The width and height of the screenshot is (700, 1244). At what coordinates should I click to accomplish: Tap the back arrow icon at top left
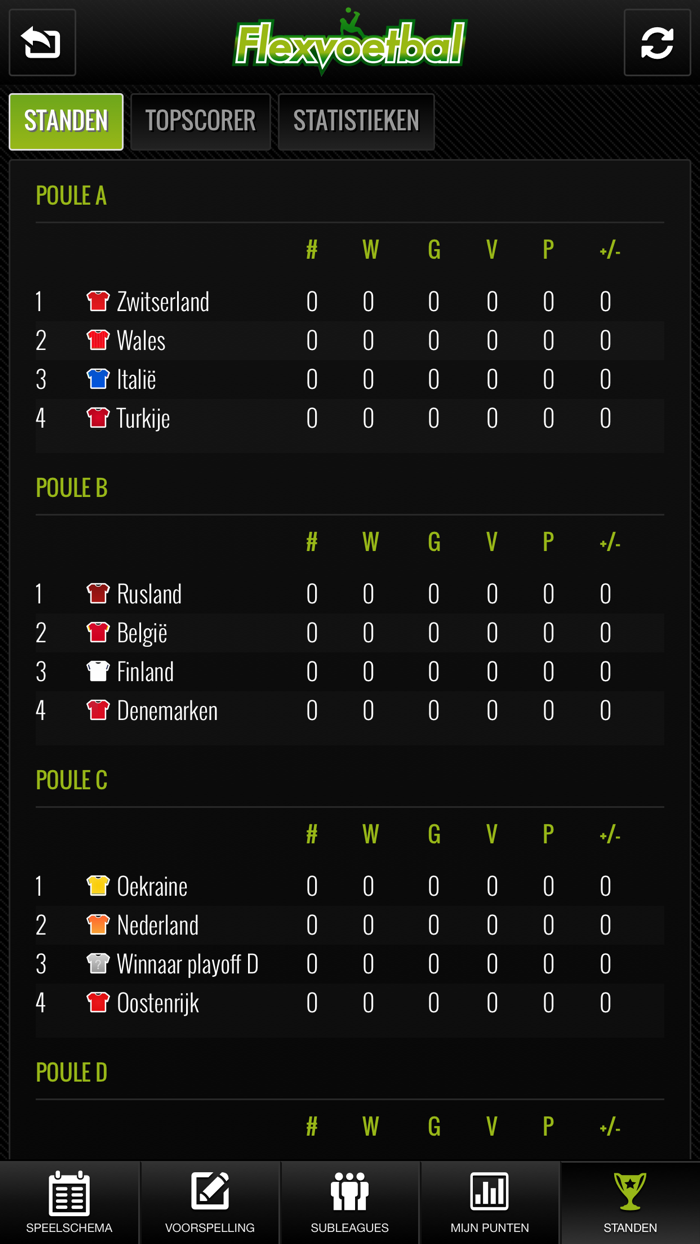(x=41, y=43)
